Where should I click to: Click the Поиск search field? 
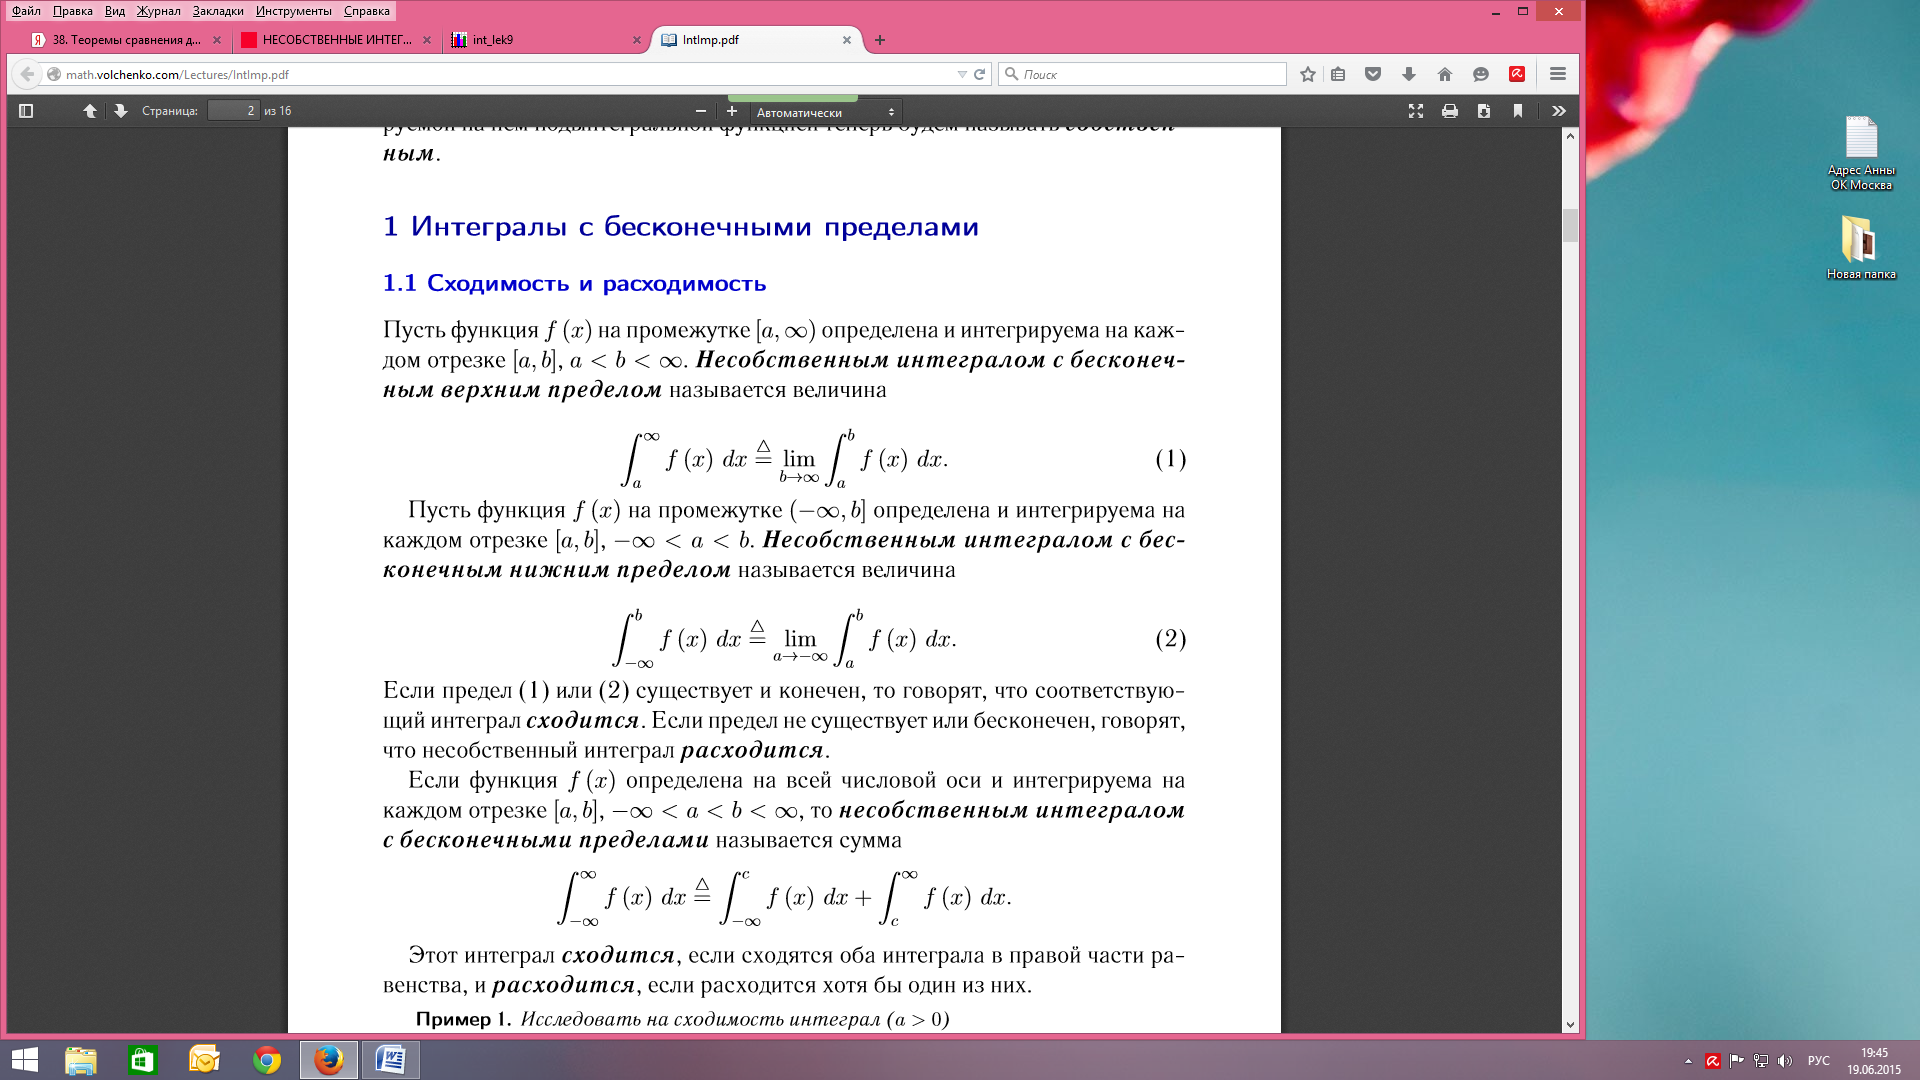tap(1143, 74)
